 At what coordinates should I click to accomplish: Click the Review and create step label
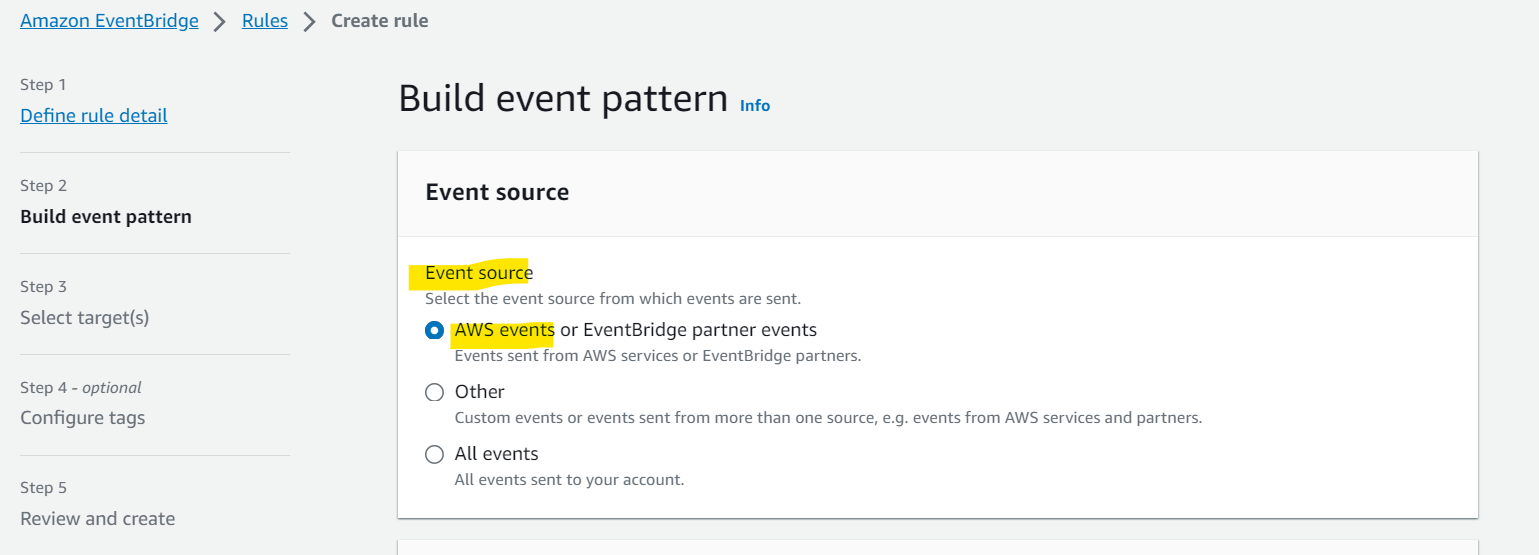98,519
